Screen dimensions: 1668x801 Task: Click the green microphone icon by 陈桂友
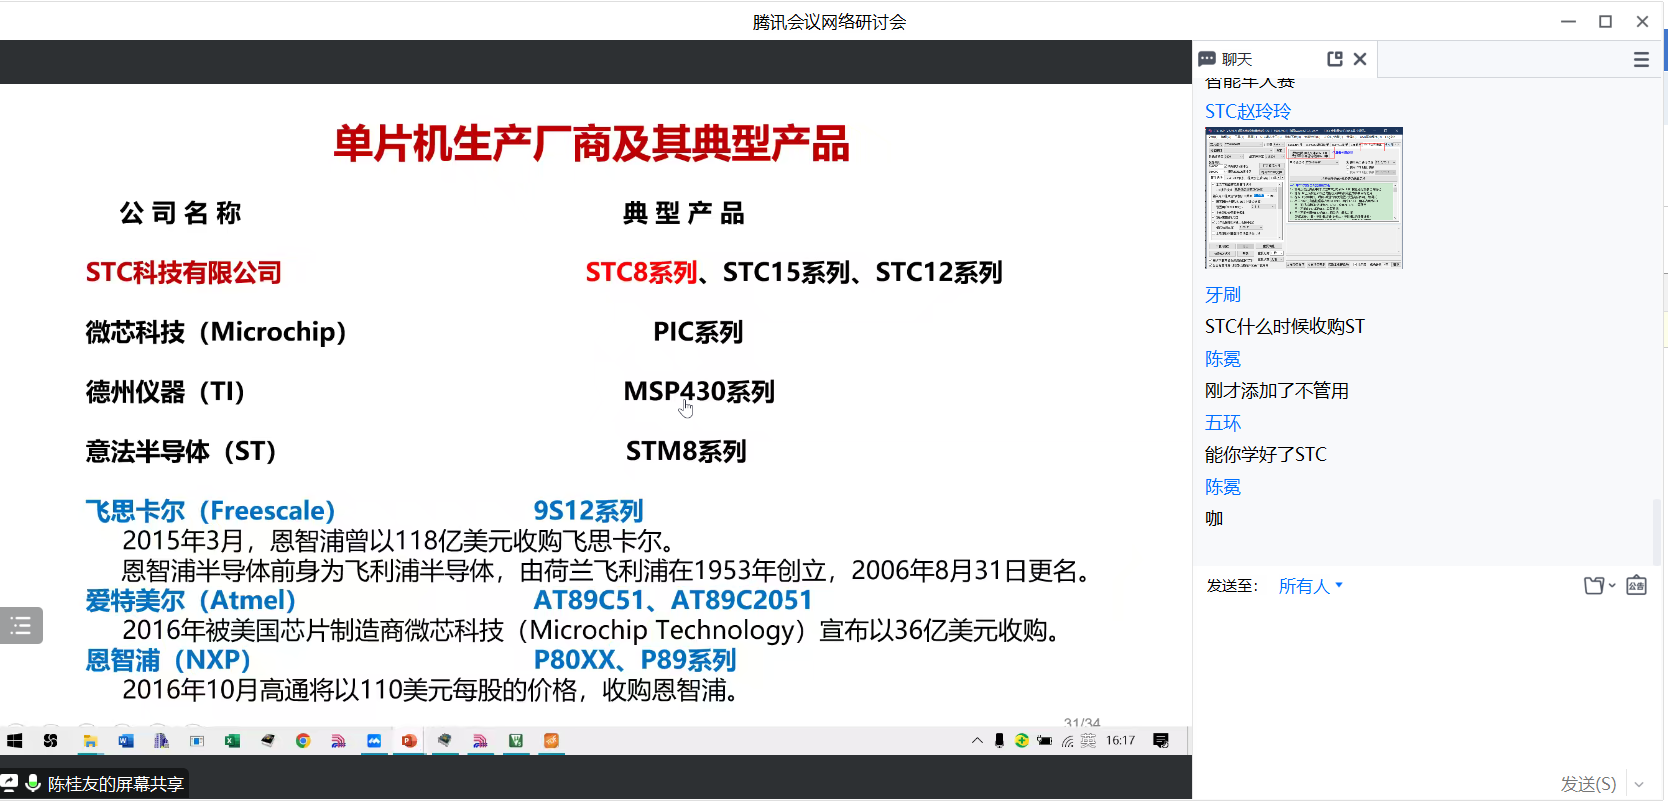(x=33, y=783)
